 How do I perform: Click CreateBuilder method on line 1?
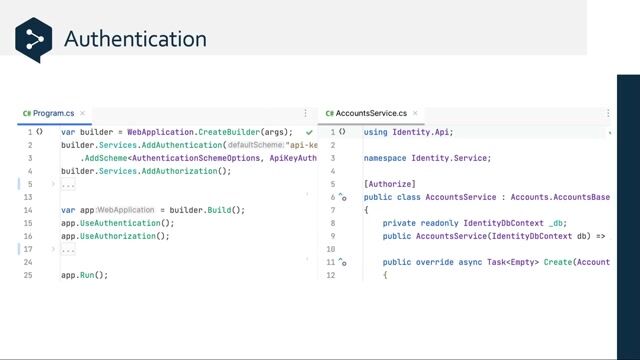(x=229, y=132)
